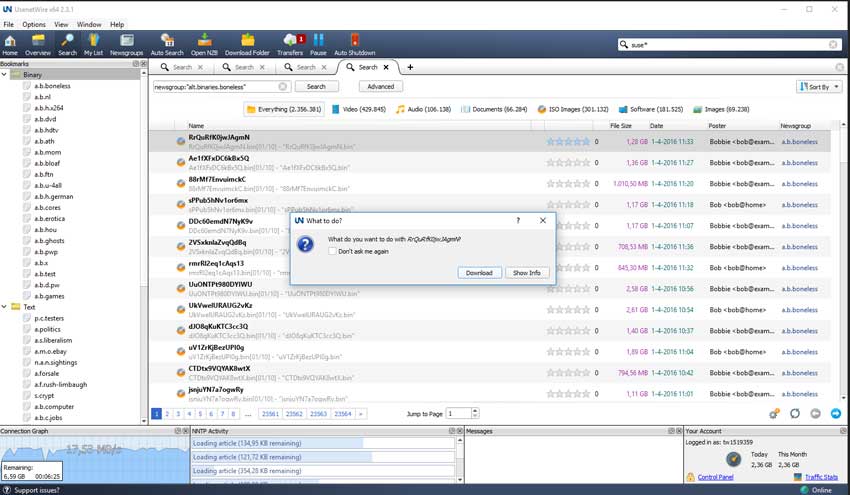Increase the Jump to Page value

(x=475, y=410)
